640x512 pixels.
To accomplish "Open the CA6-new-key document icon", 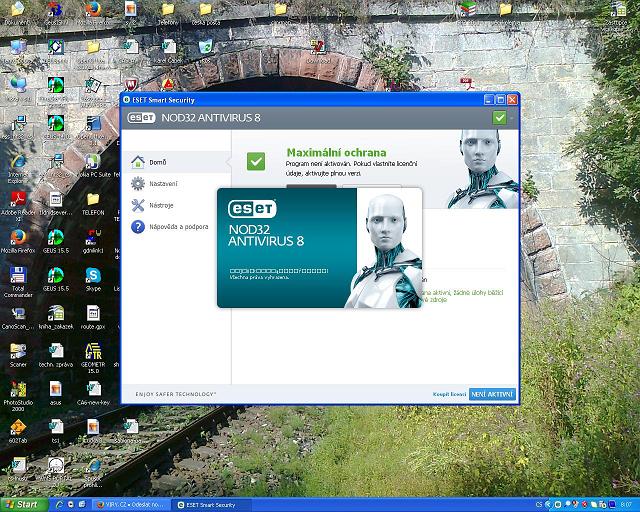I will pos(93,393).
